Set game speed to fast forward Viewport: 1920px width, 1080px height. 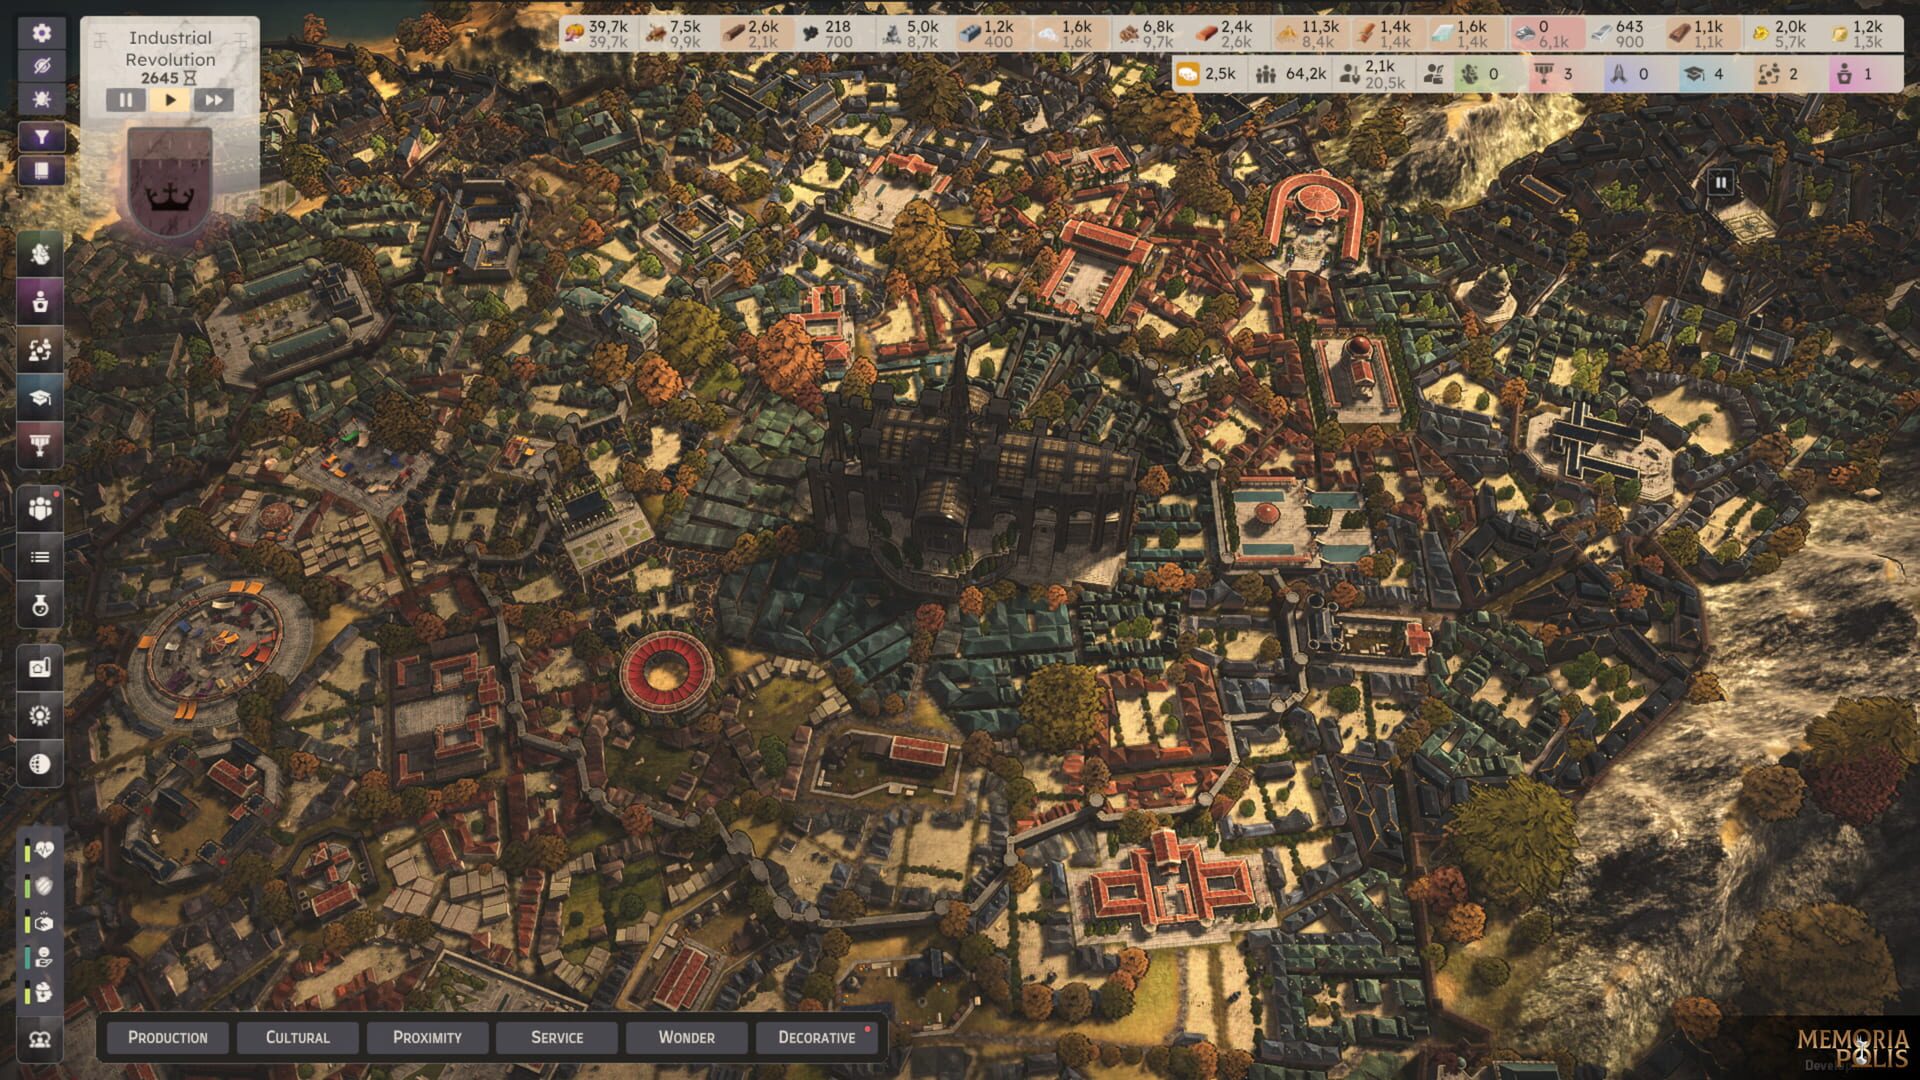coord(214,100)
